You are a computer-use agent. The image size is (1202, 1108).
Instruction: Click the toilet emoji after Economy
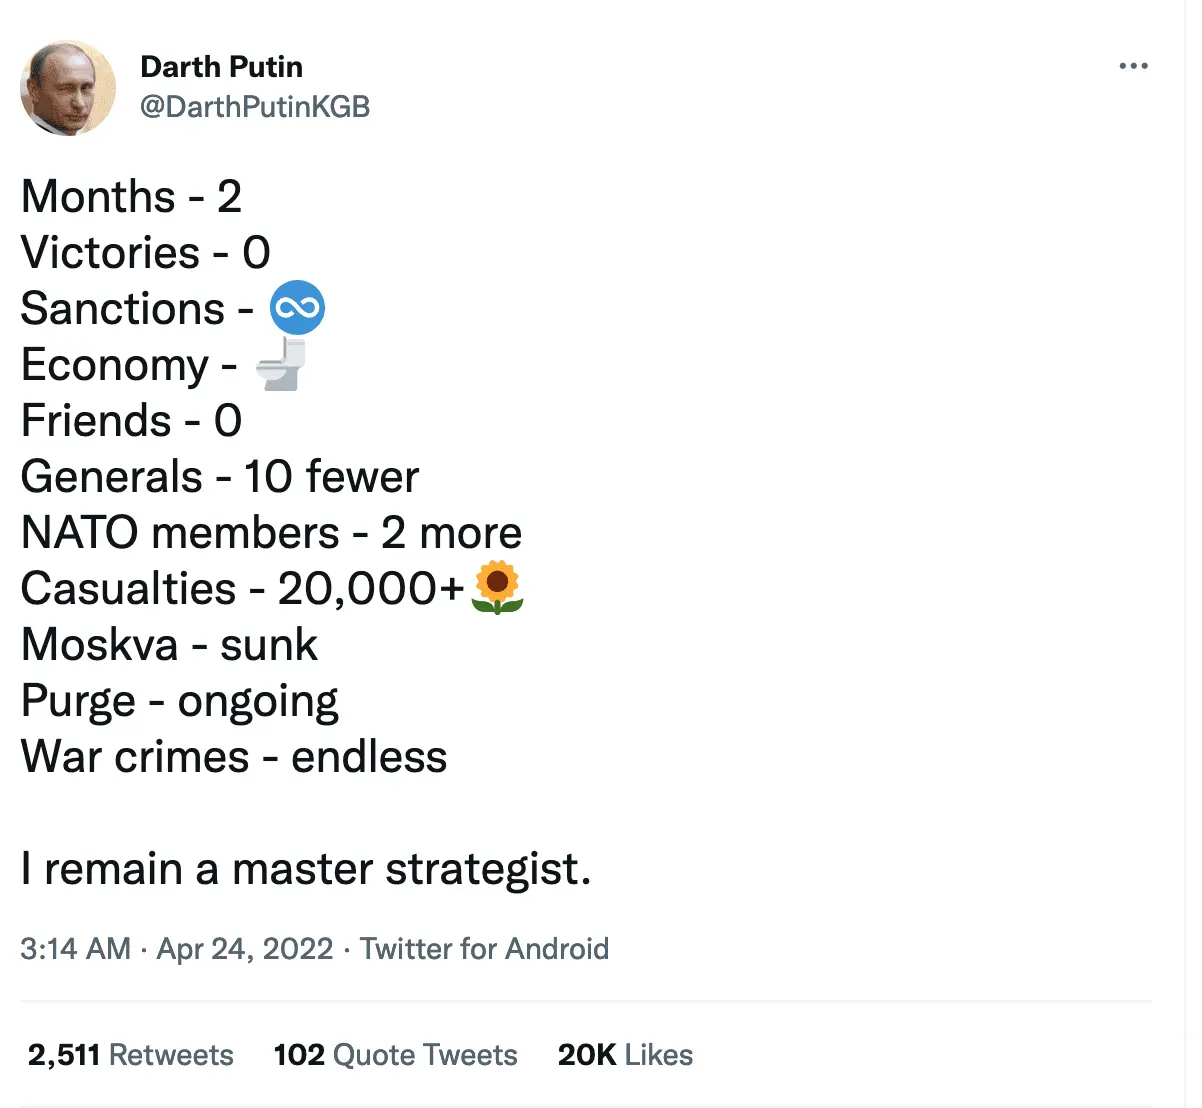point(282,364)
